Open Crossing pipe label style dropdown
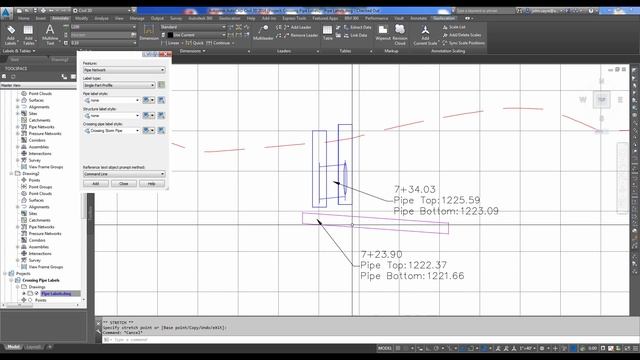Image resolution: width=640 pixels, height=360 pixels. click(x=112, y=131)
